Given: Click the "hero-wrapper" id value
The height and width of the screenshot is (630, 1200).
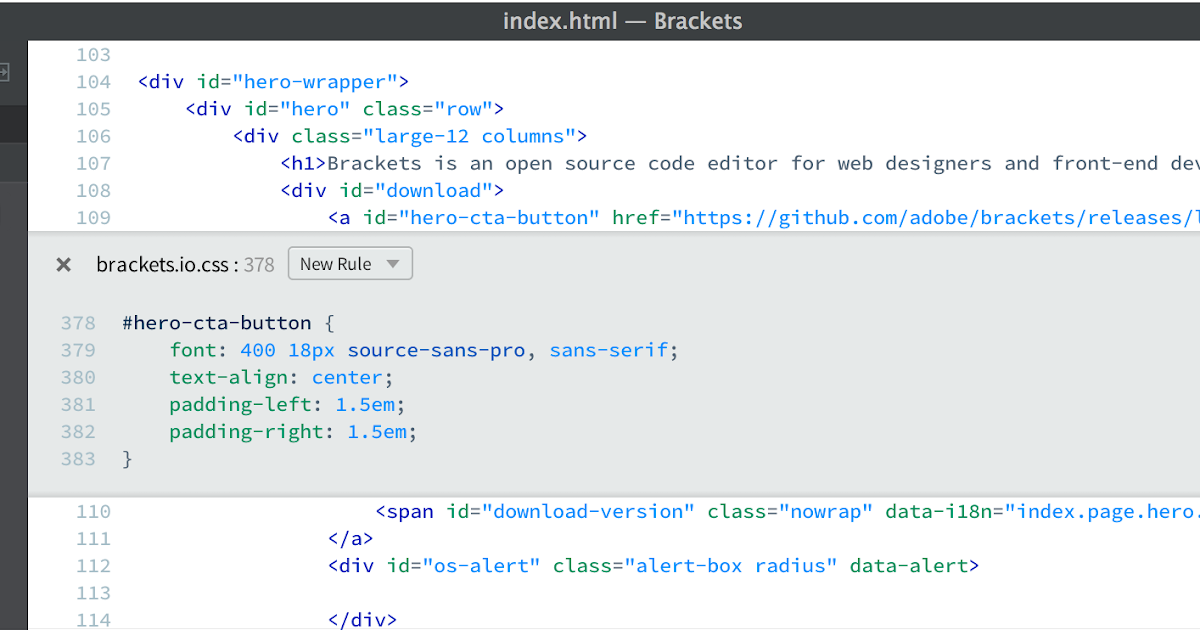Looking at the screenshot, I should coord(315,82).
